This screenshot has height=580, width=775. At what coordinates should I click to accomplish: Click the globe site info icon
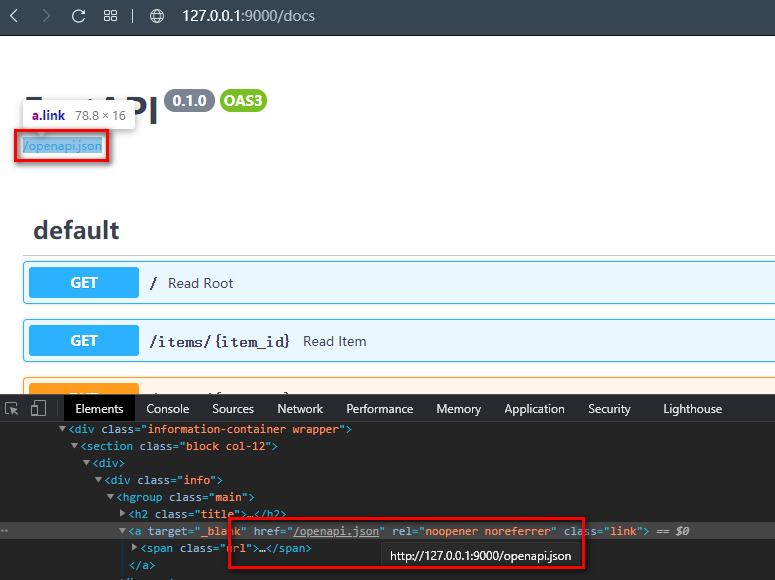coord(156,16)
